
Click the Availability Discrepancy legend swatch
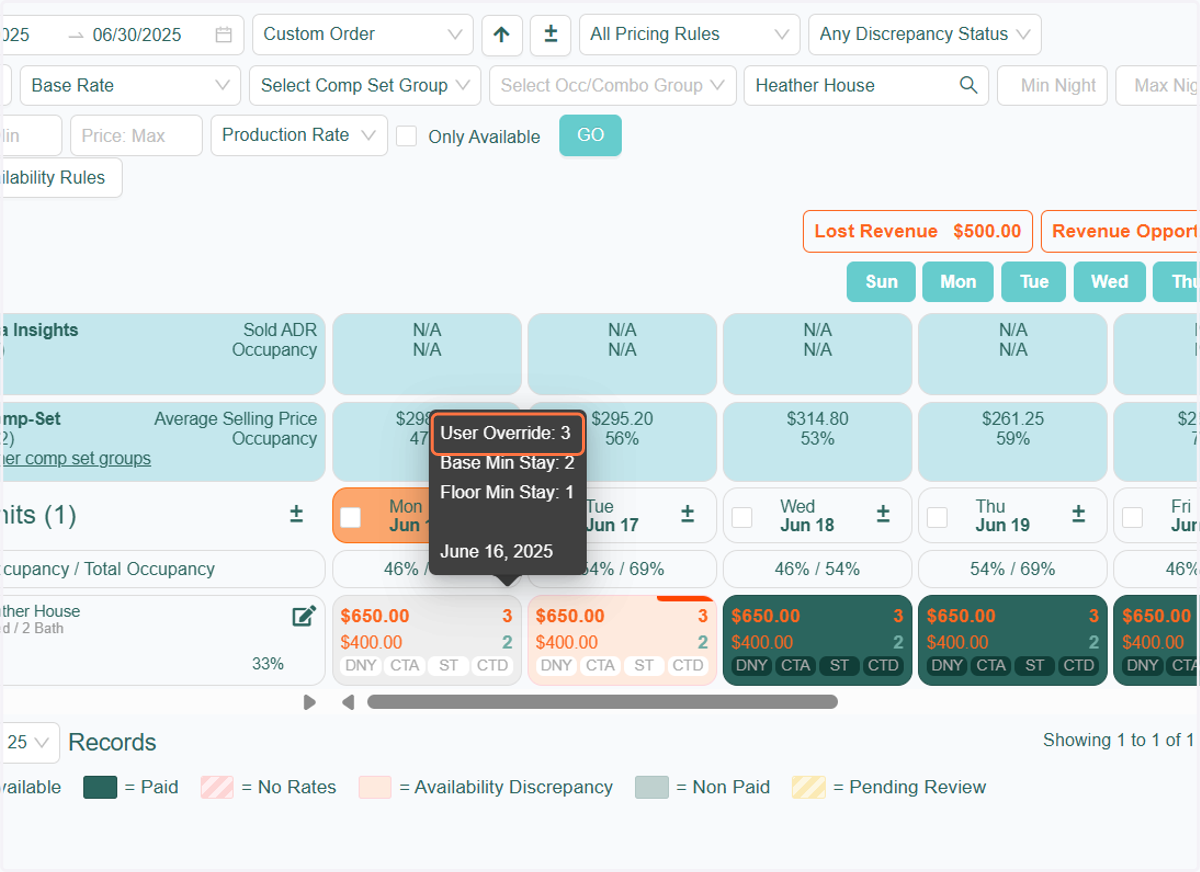click(x=375, y=788)
